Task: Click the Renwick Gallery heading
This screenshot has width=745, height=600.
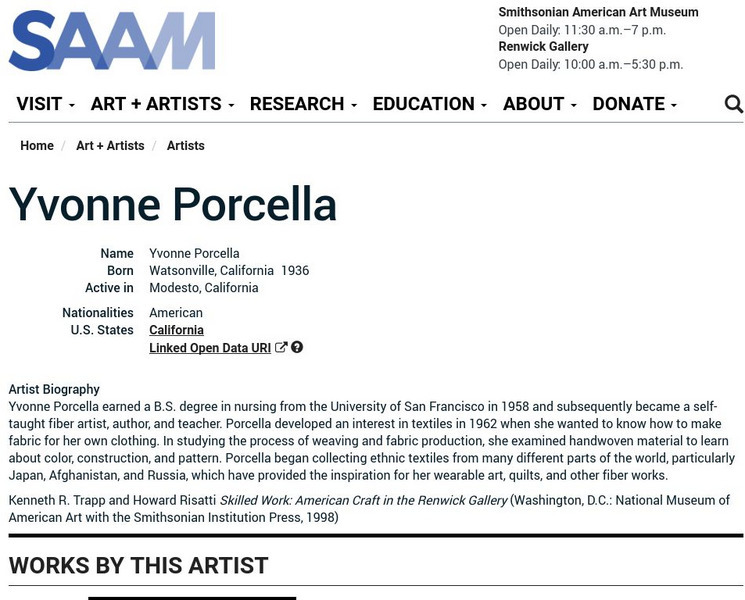Action: tap(543, 47)
